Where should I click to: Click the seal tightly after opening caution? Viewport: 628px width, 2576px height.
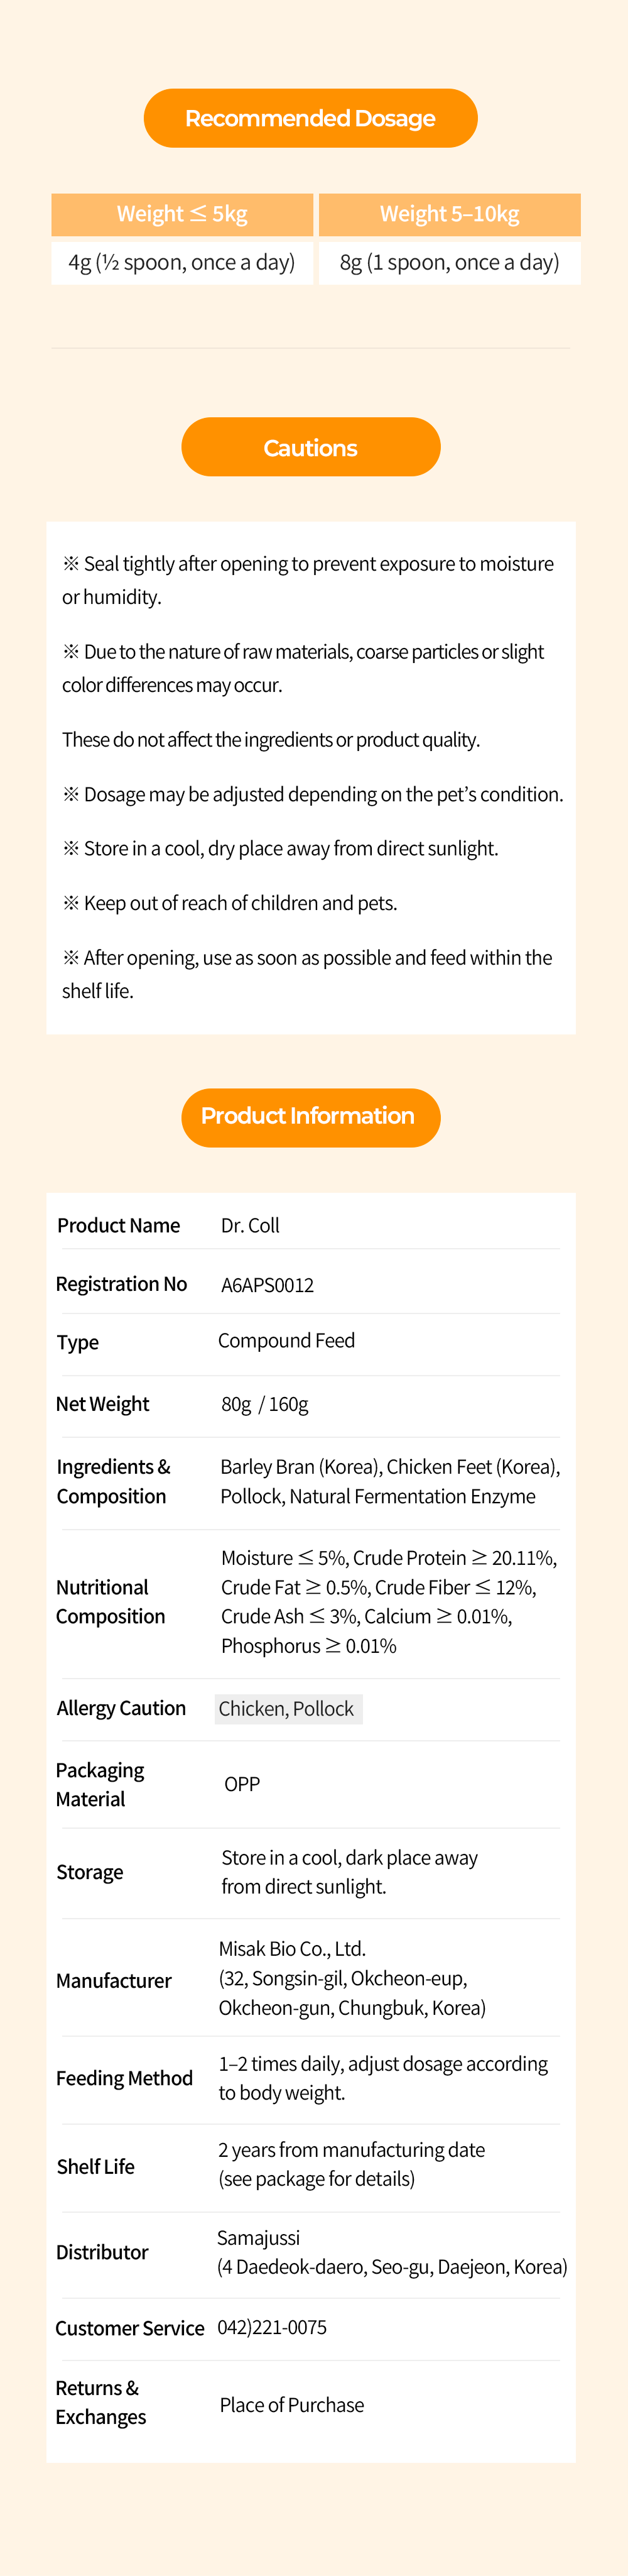[308, 580]
